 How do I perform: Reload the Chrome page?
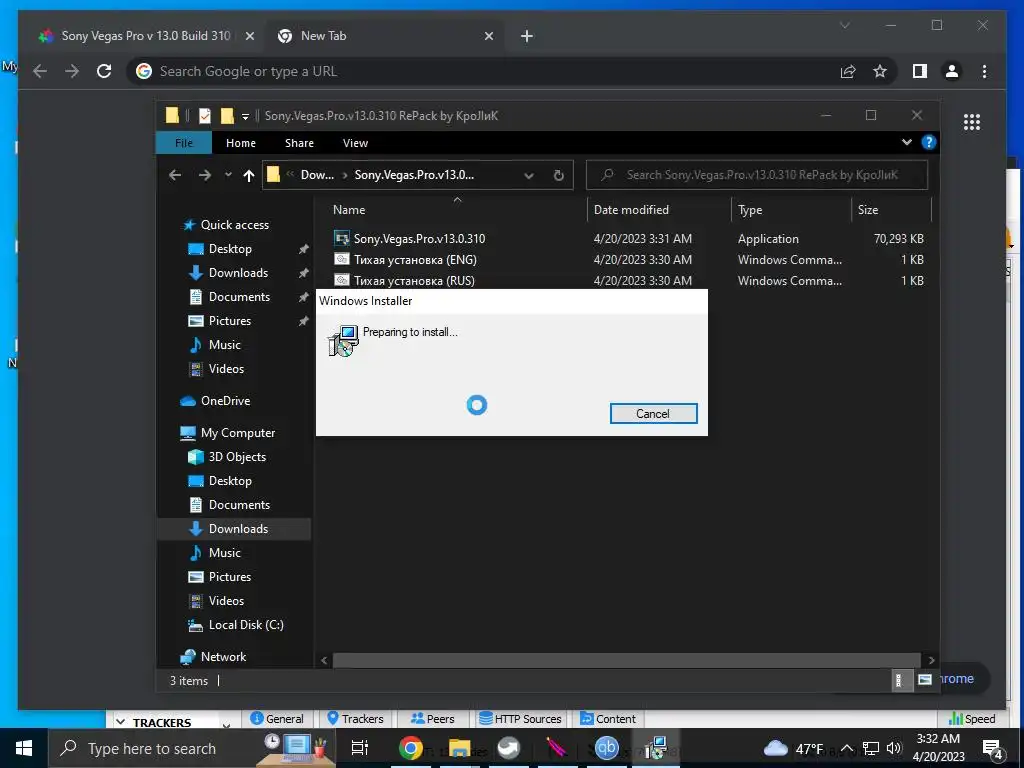[x=104, y=71]
